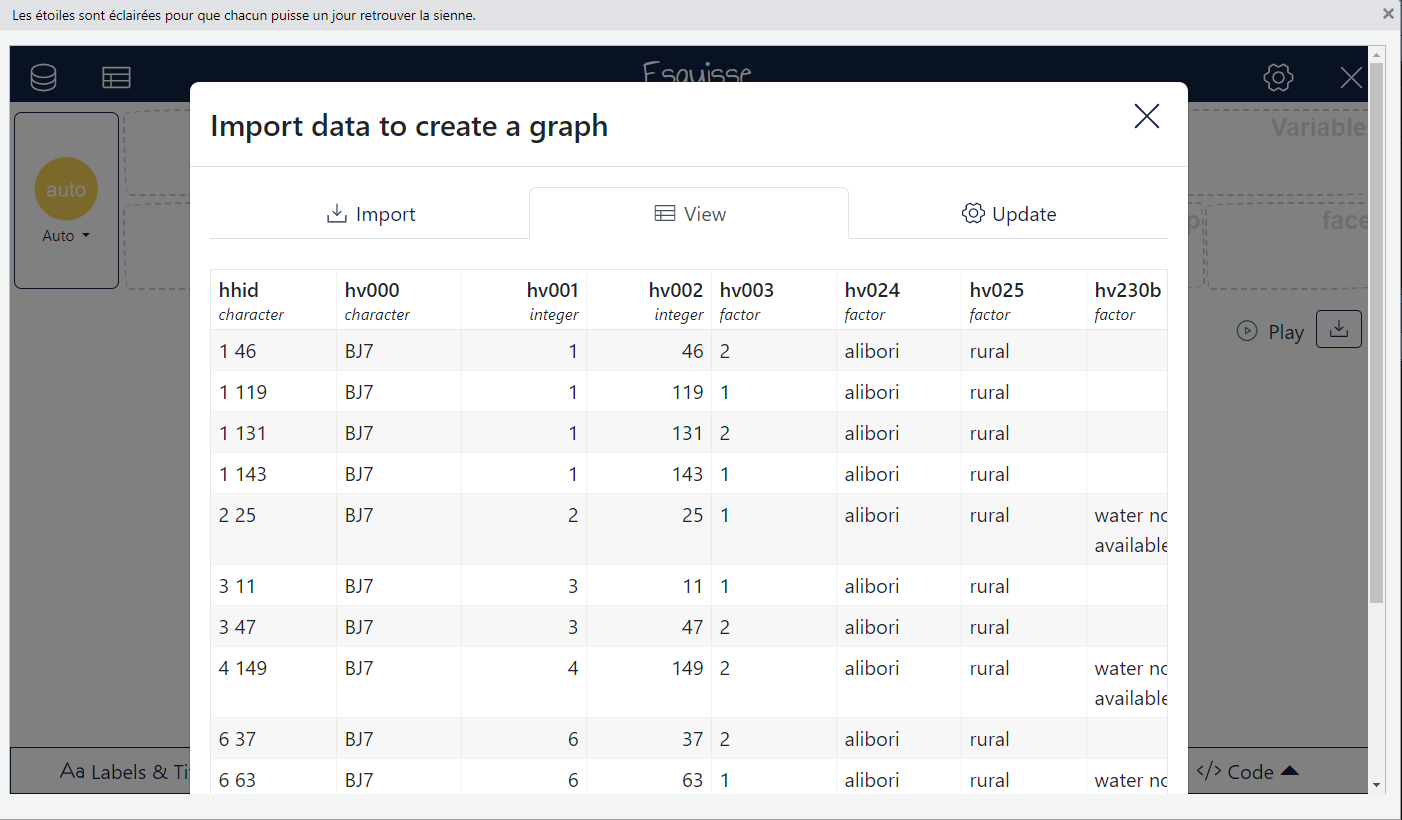This screenshot has width=1402, height=820.
Task: Click the hv002 value 37
Action: 692,739
